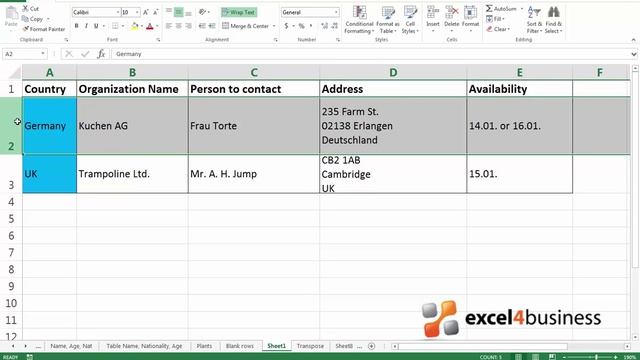
Task: Switch to the Name, Age, Nat sheet tab
Action: pyautogui.click(x=71, y=346)
